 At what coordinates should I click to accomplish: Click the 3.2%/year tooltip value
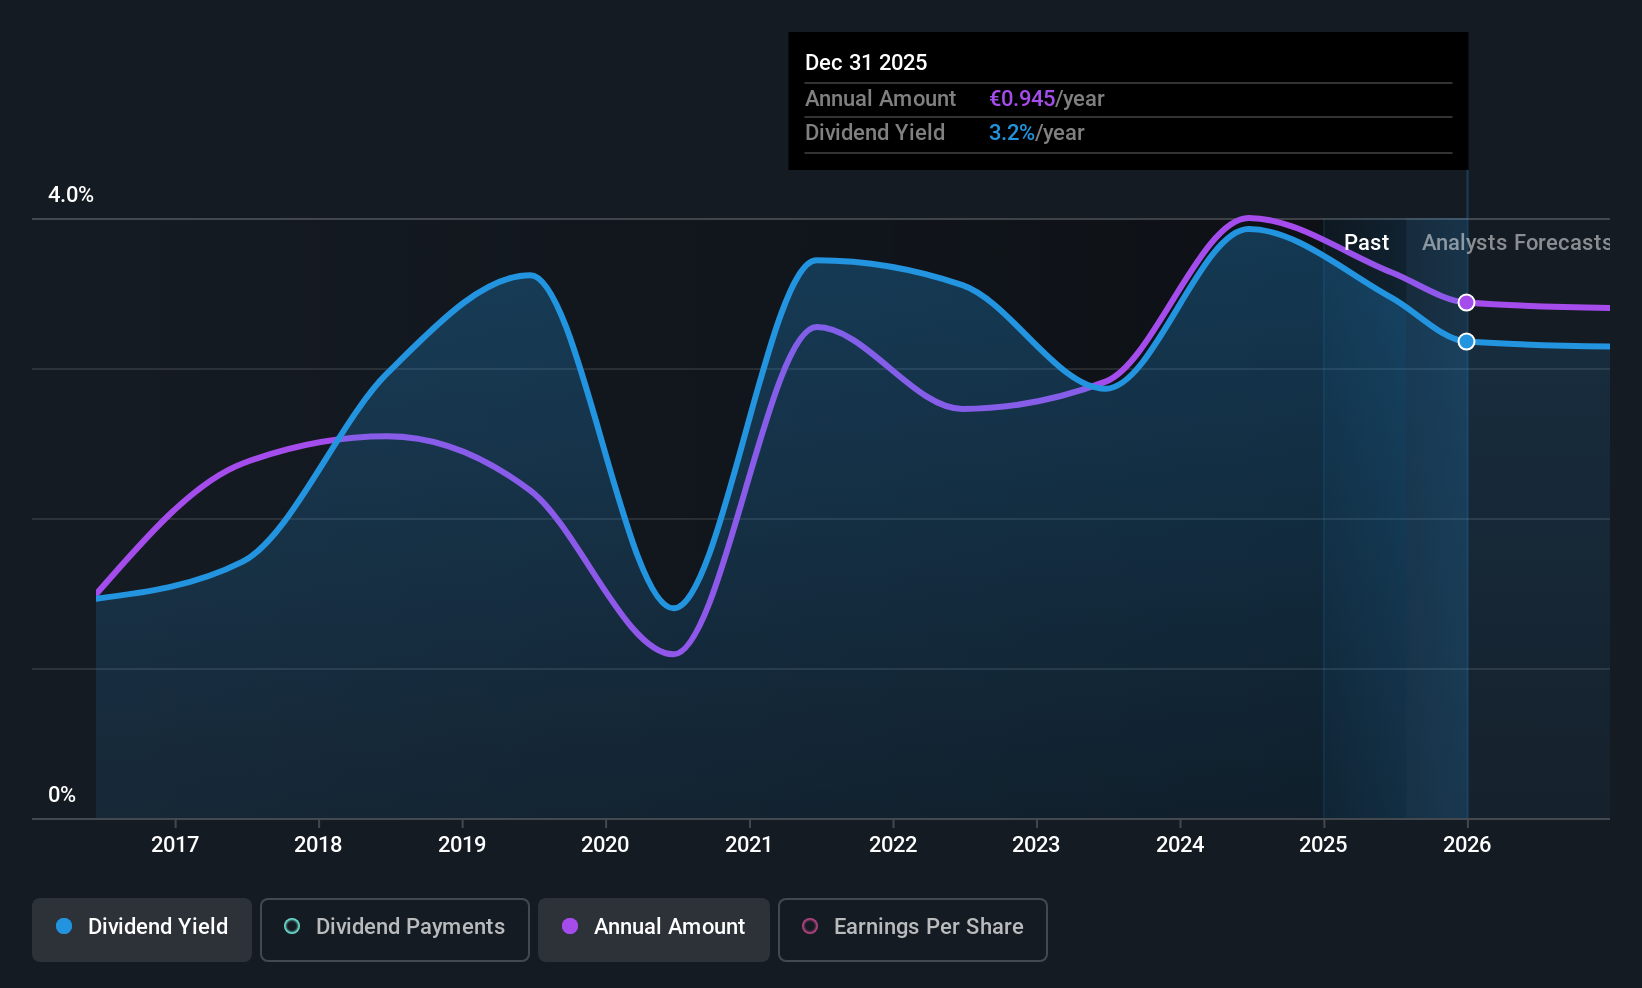[1036, 133]
